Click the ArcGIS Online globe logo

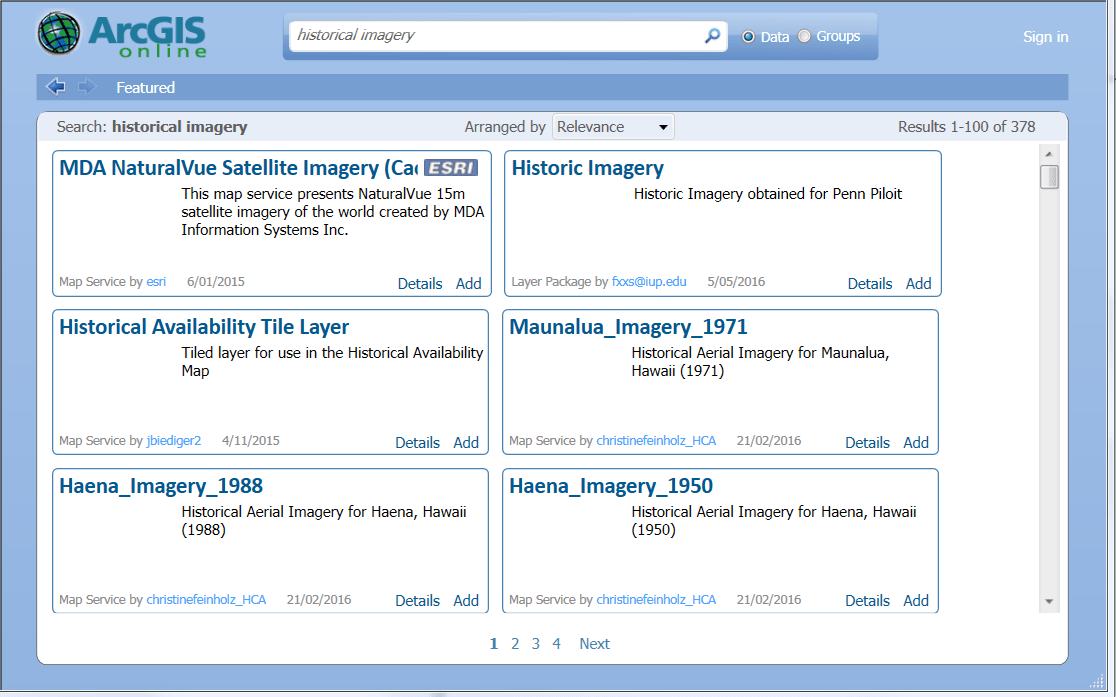(x=59, y=33)
